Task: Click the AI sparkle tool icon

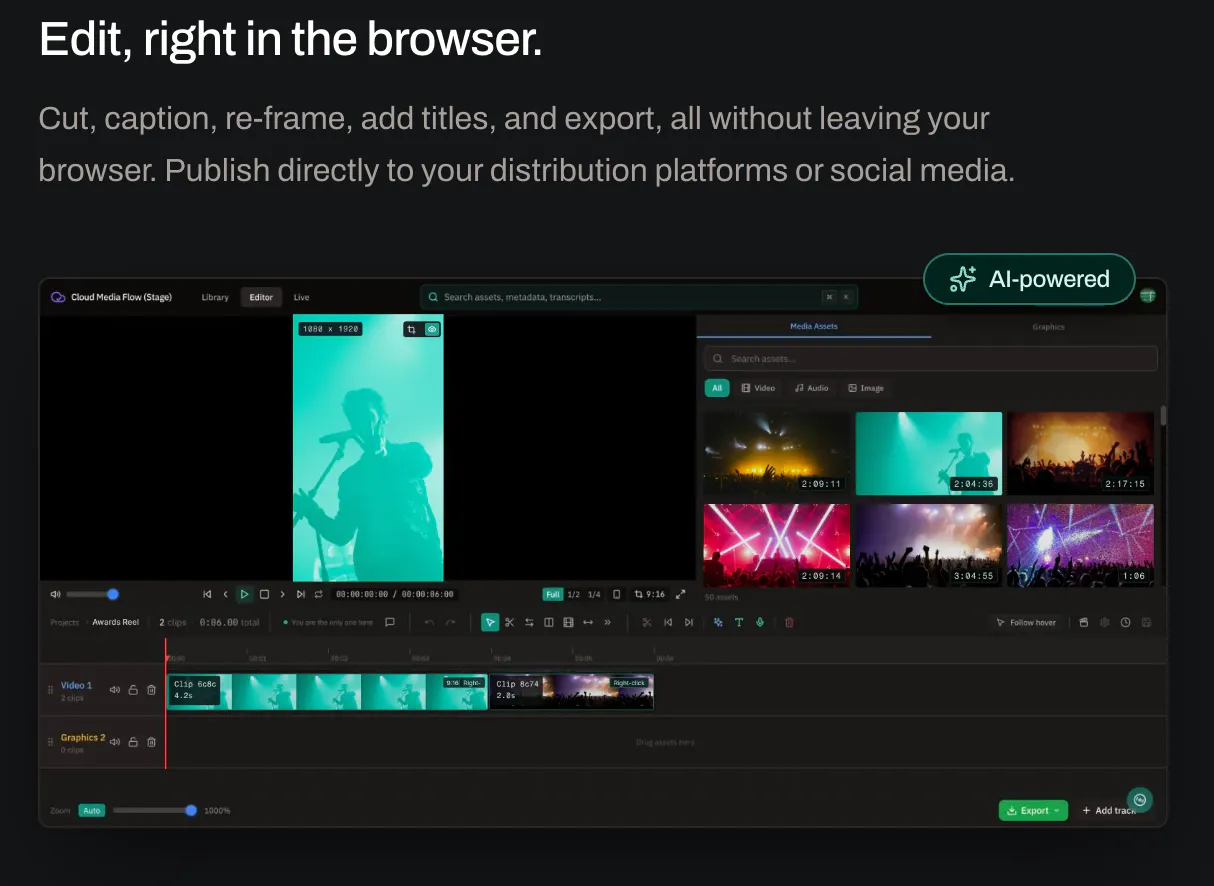Action: 718,622
